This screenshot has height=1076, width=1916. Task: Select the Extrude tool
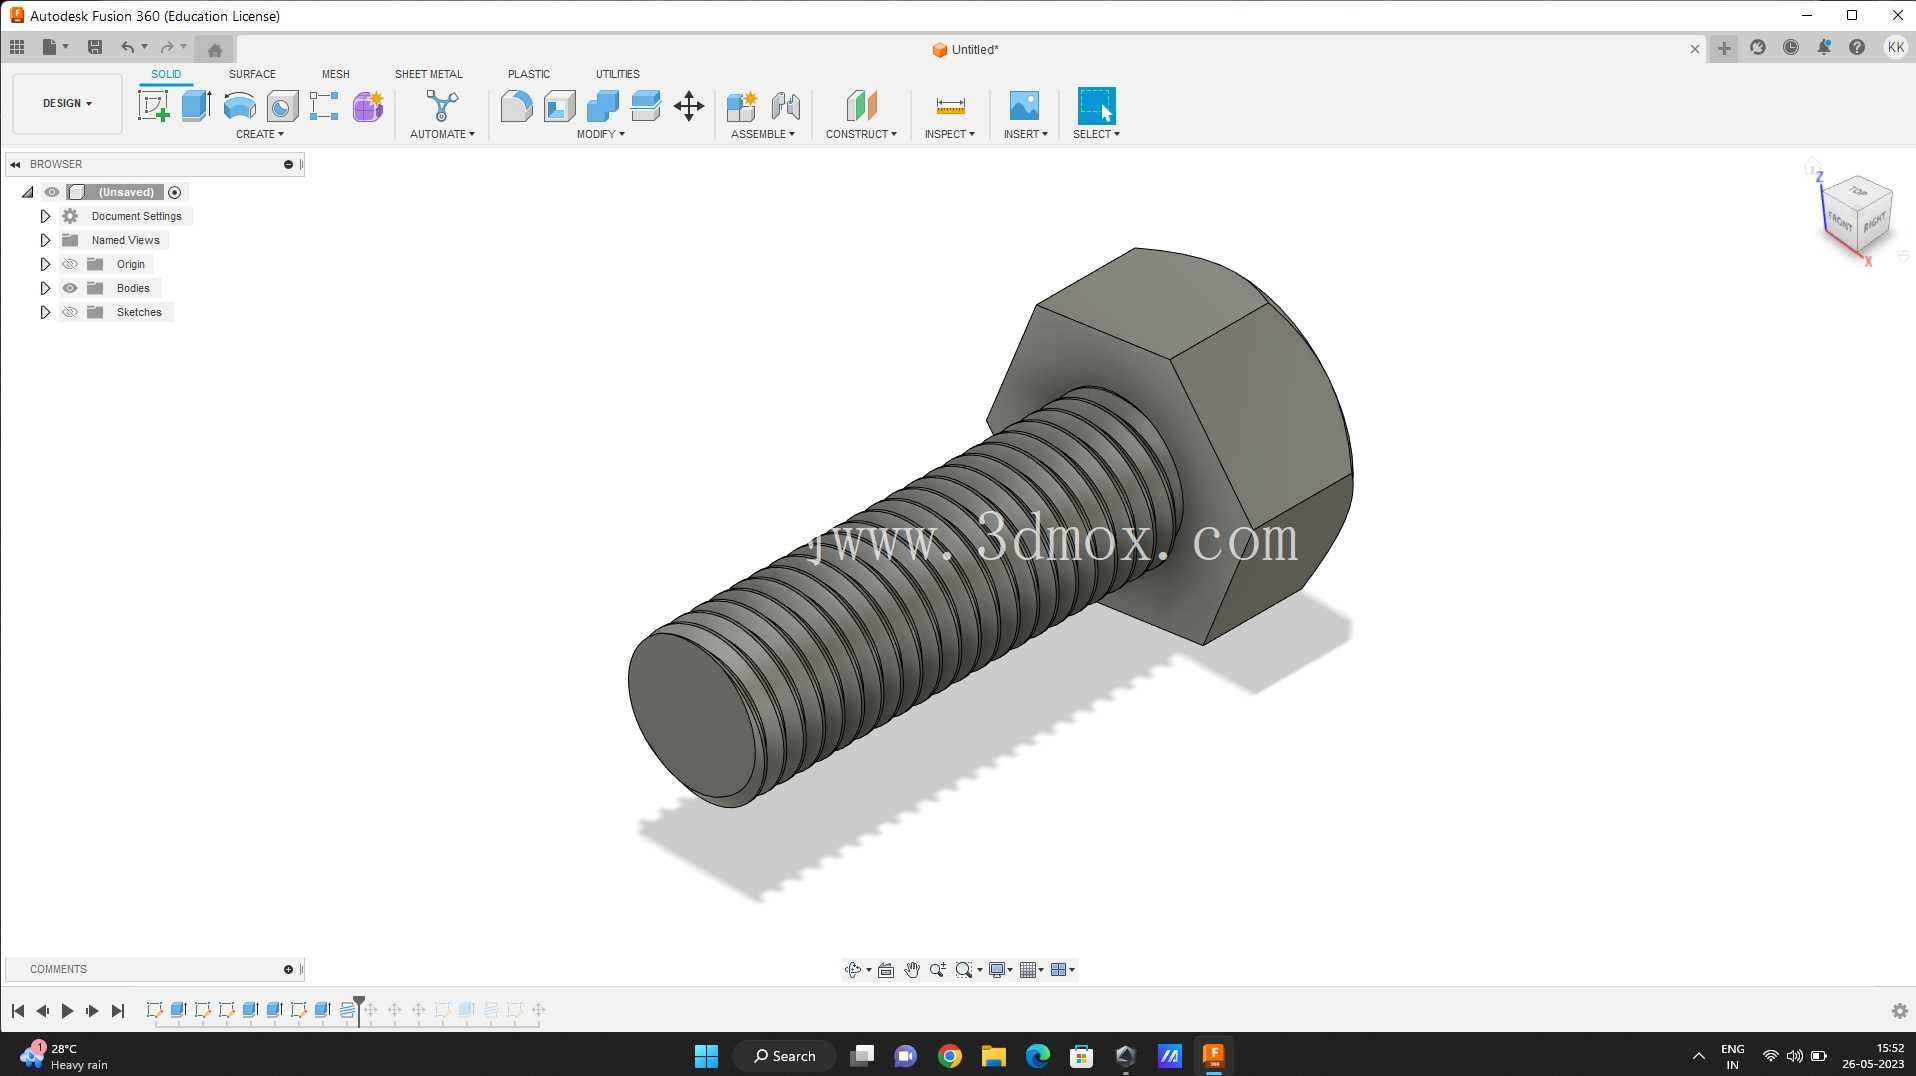(x=196, y=106)
